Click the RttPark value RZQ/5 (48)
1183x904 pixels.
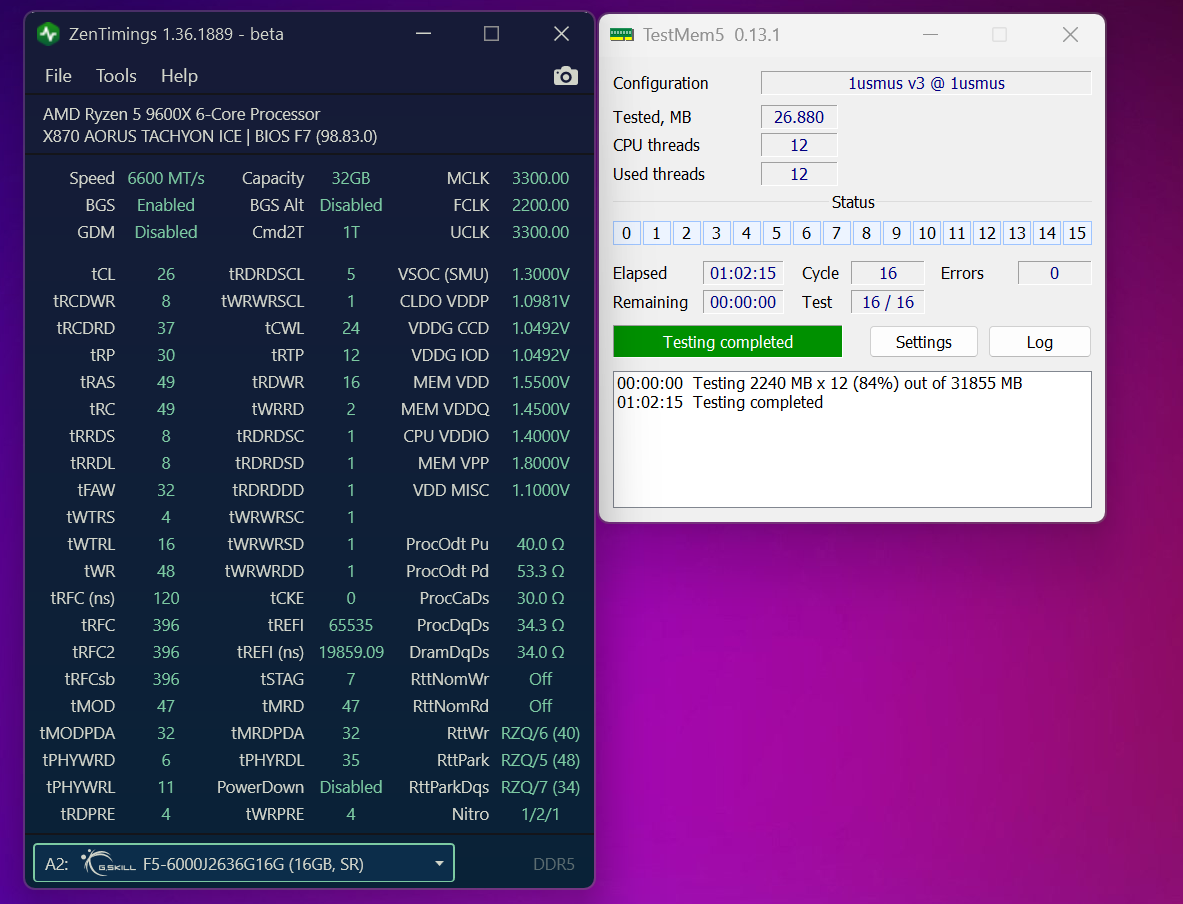pyautogui.click(x=540, y=760)
